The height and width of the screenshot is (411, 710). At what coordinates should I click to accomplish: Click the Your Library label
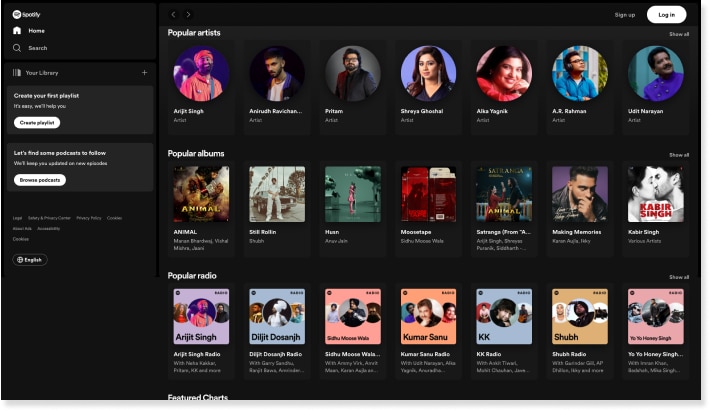[x=42, y=73]
